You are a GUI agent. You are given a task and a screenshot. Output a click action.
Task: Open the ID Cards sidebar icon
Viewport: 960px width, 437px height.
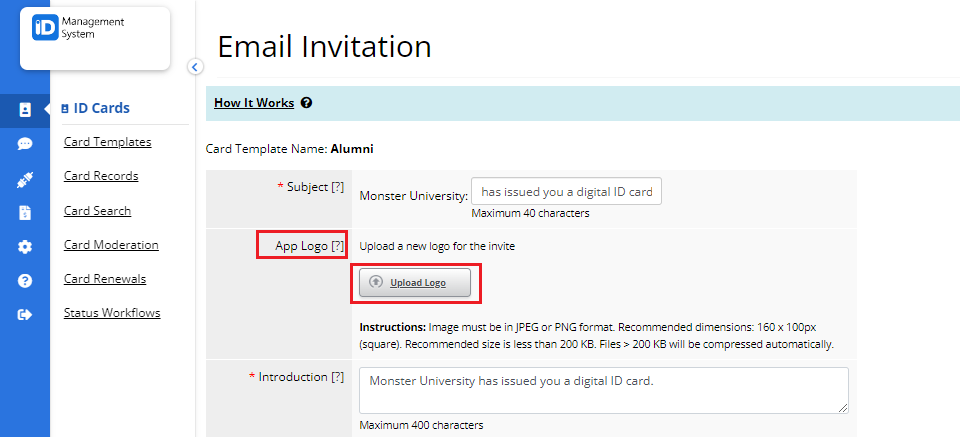(24, 110)
